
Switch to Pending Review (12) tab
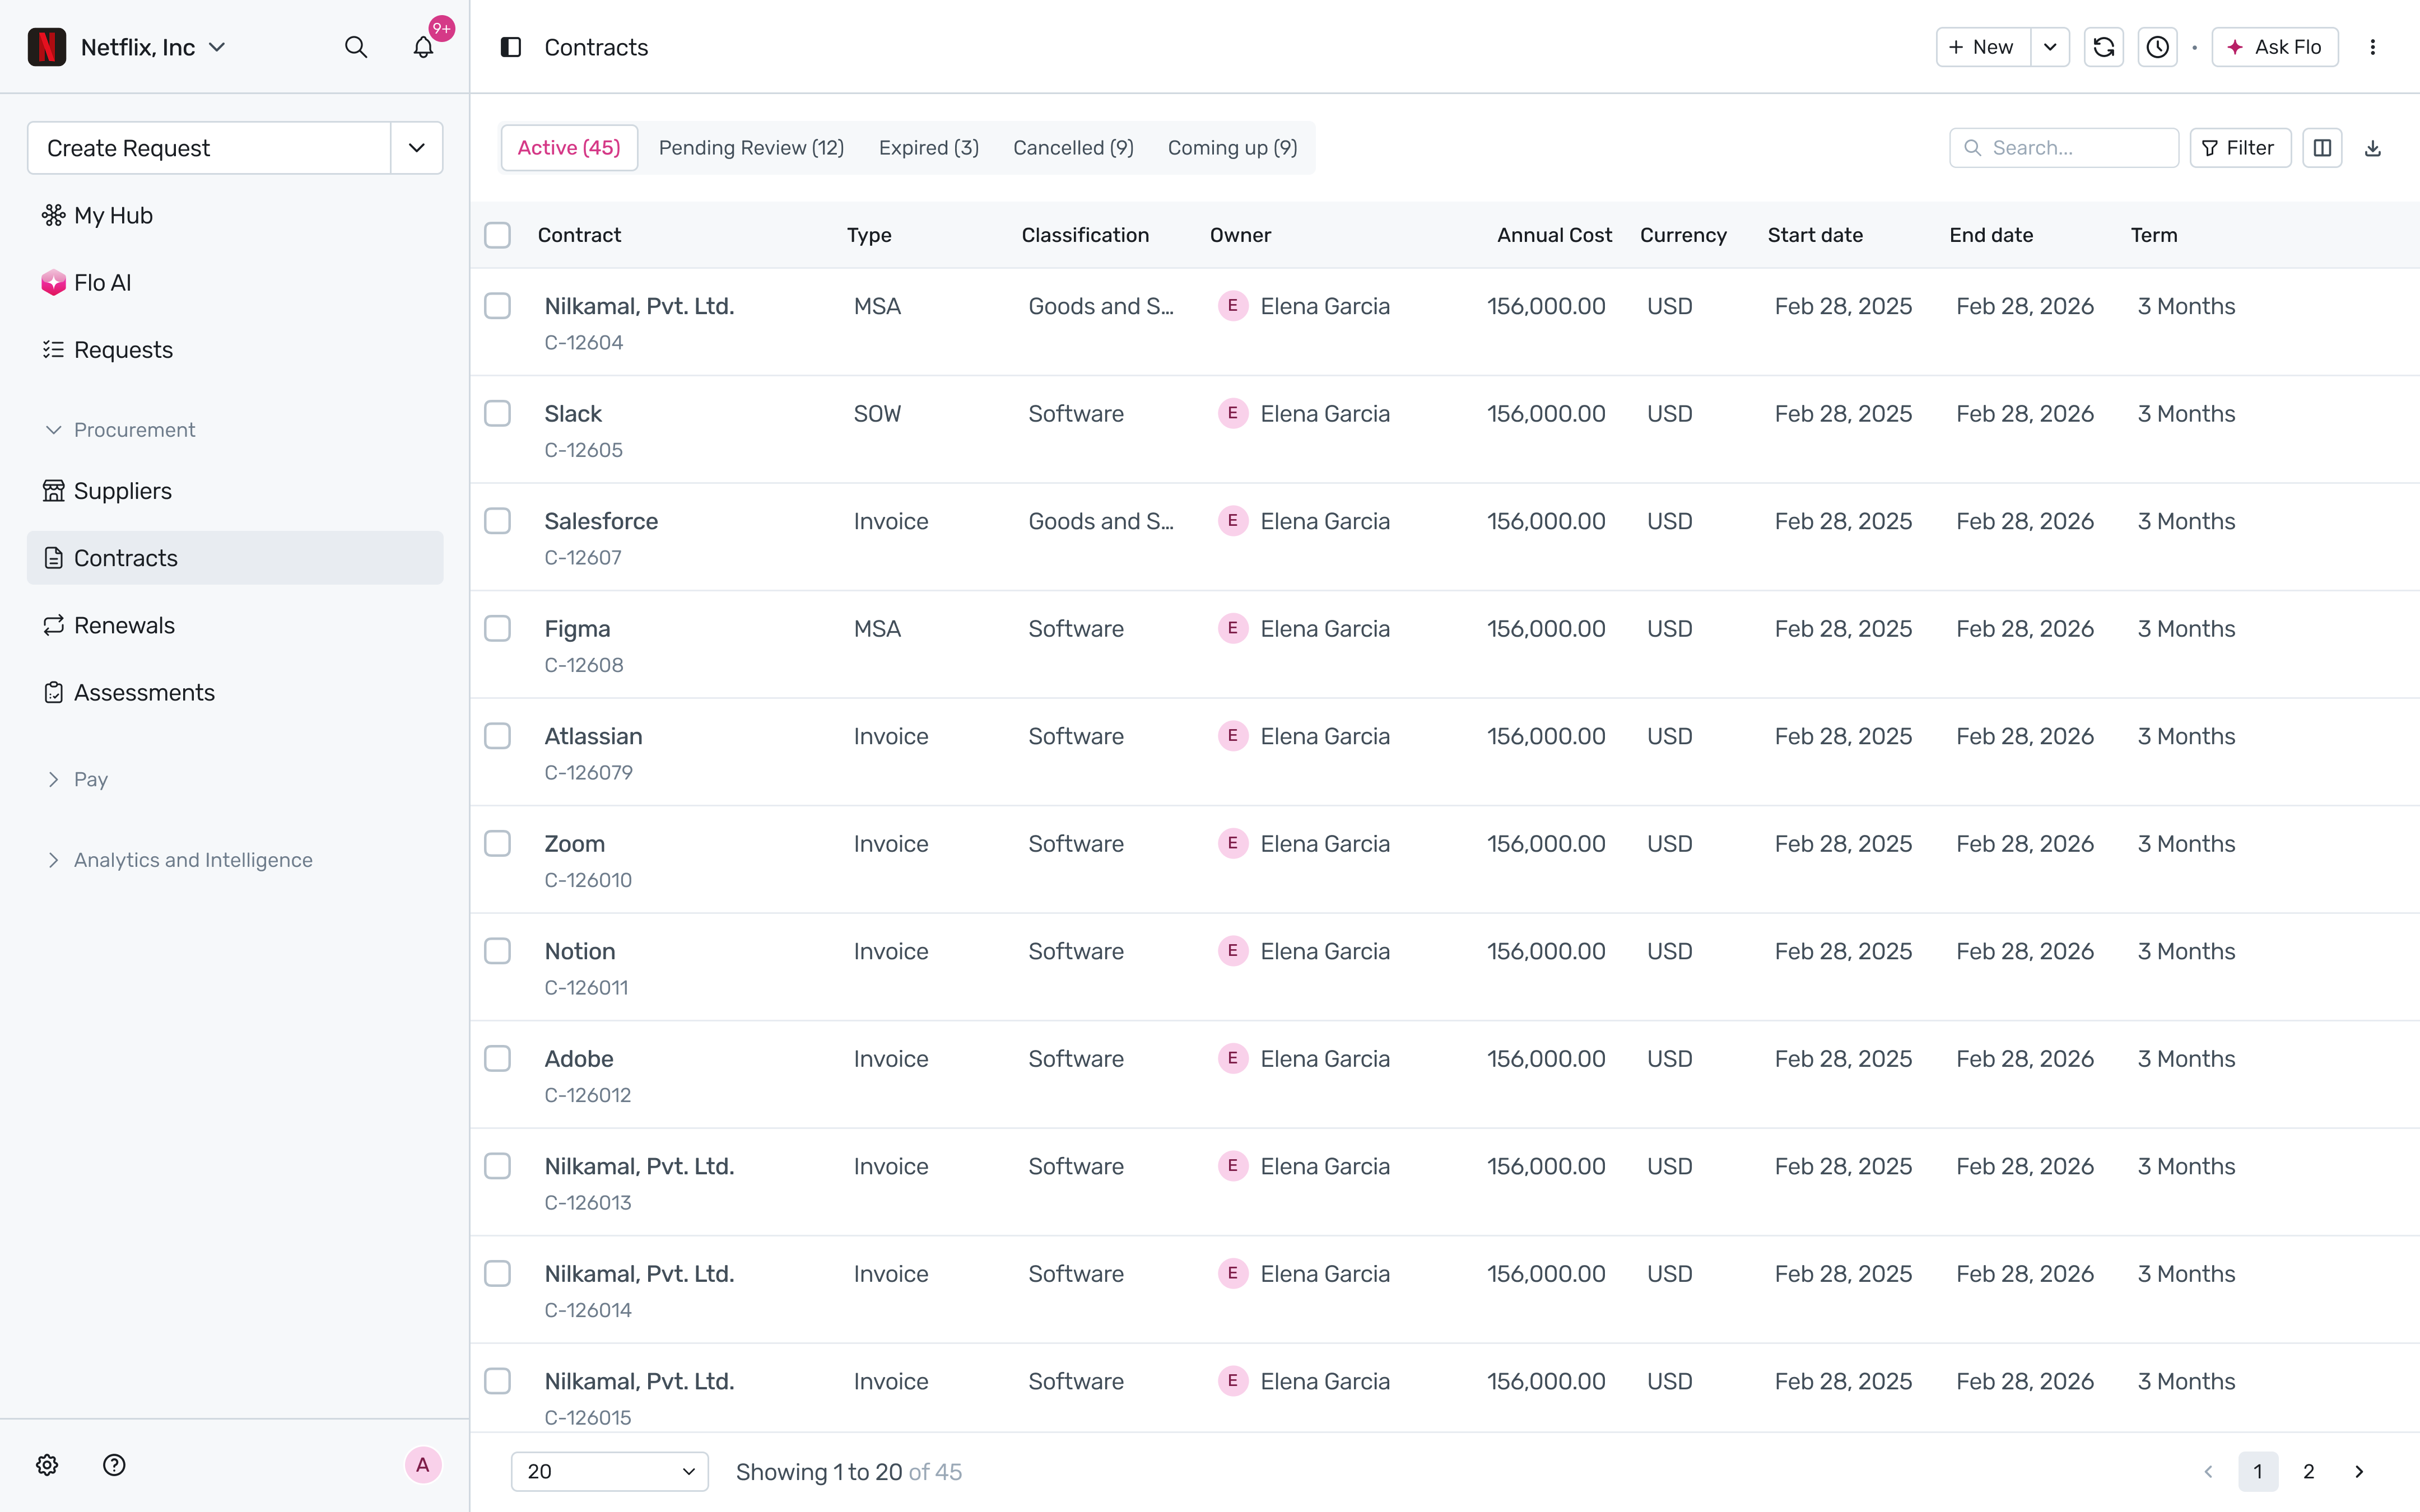751,148
